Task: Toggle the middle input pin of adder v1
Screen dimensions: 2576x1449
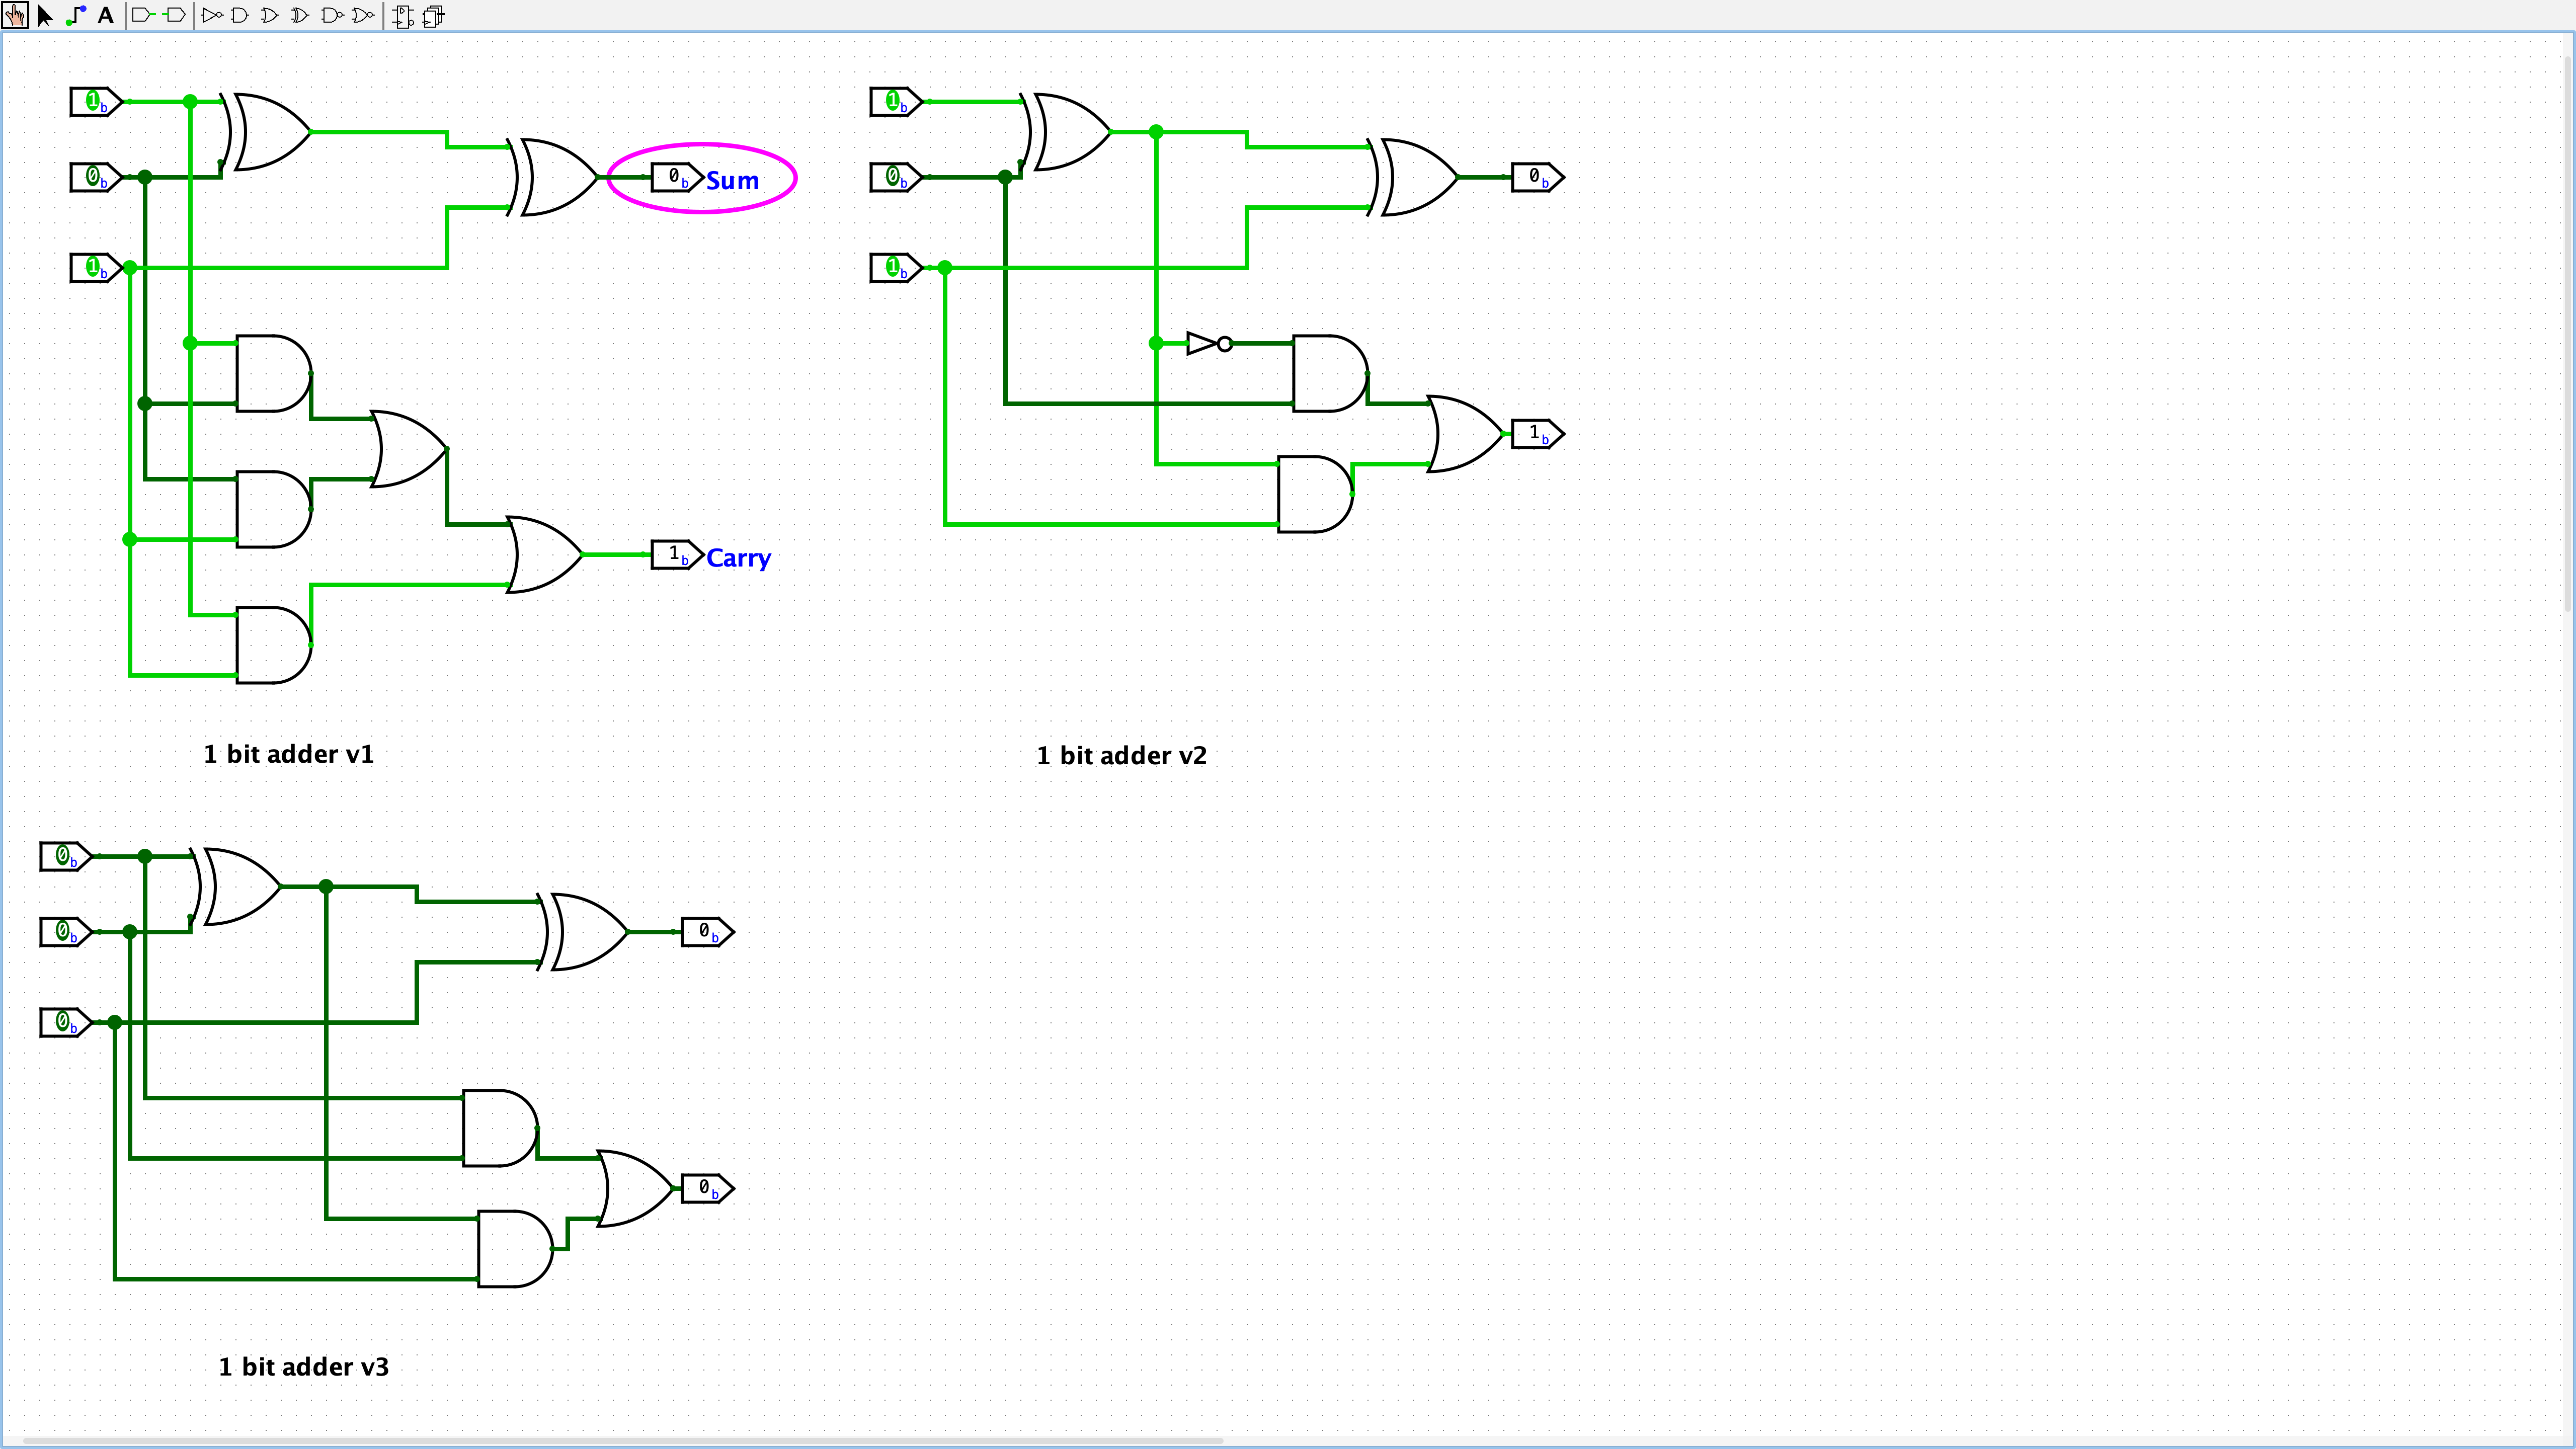Action: [95, 177]
